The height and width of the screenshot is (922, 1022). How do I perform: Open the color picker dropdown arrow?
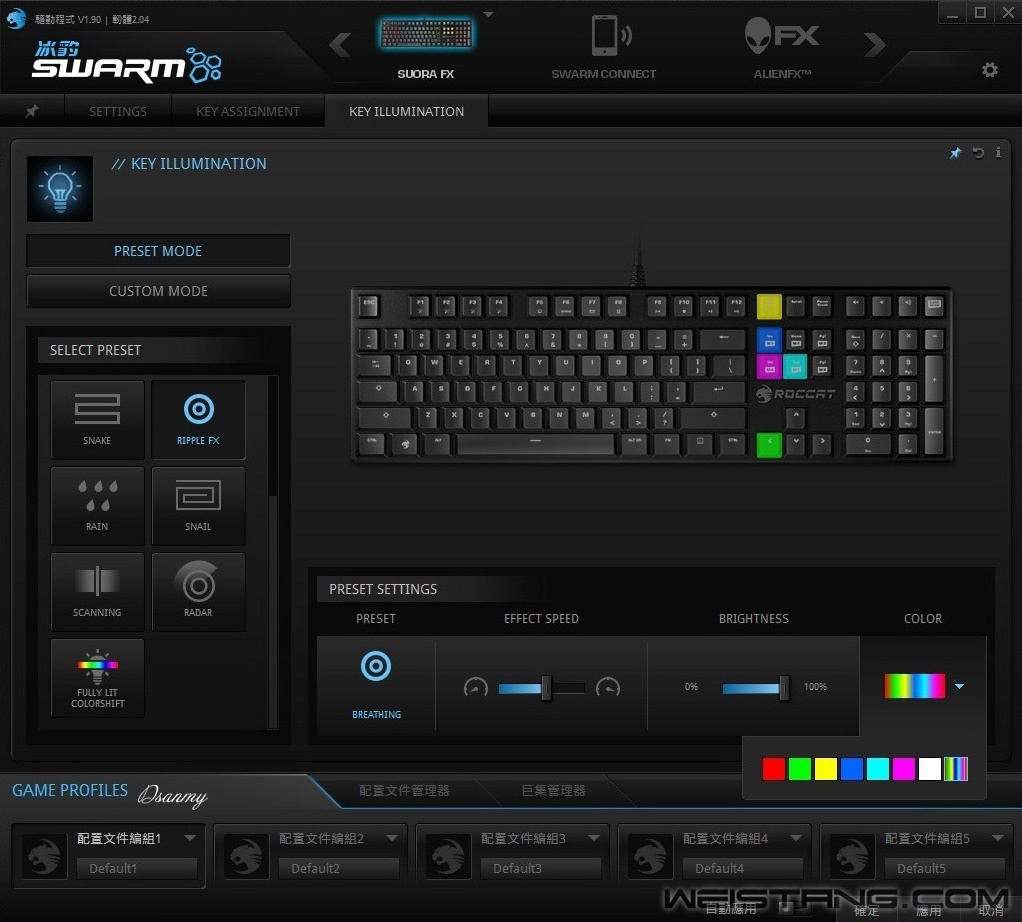click(x=959, y=686)
